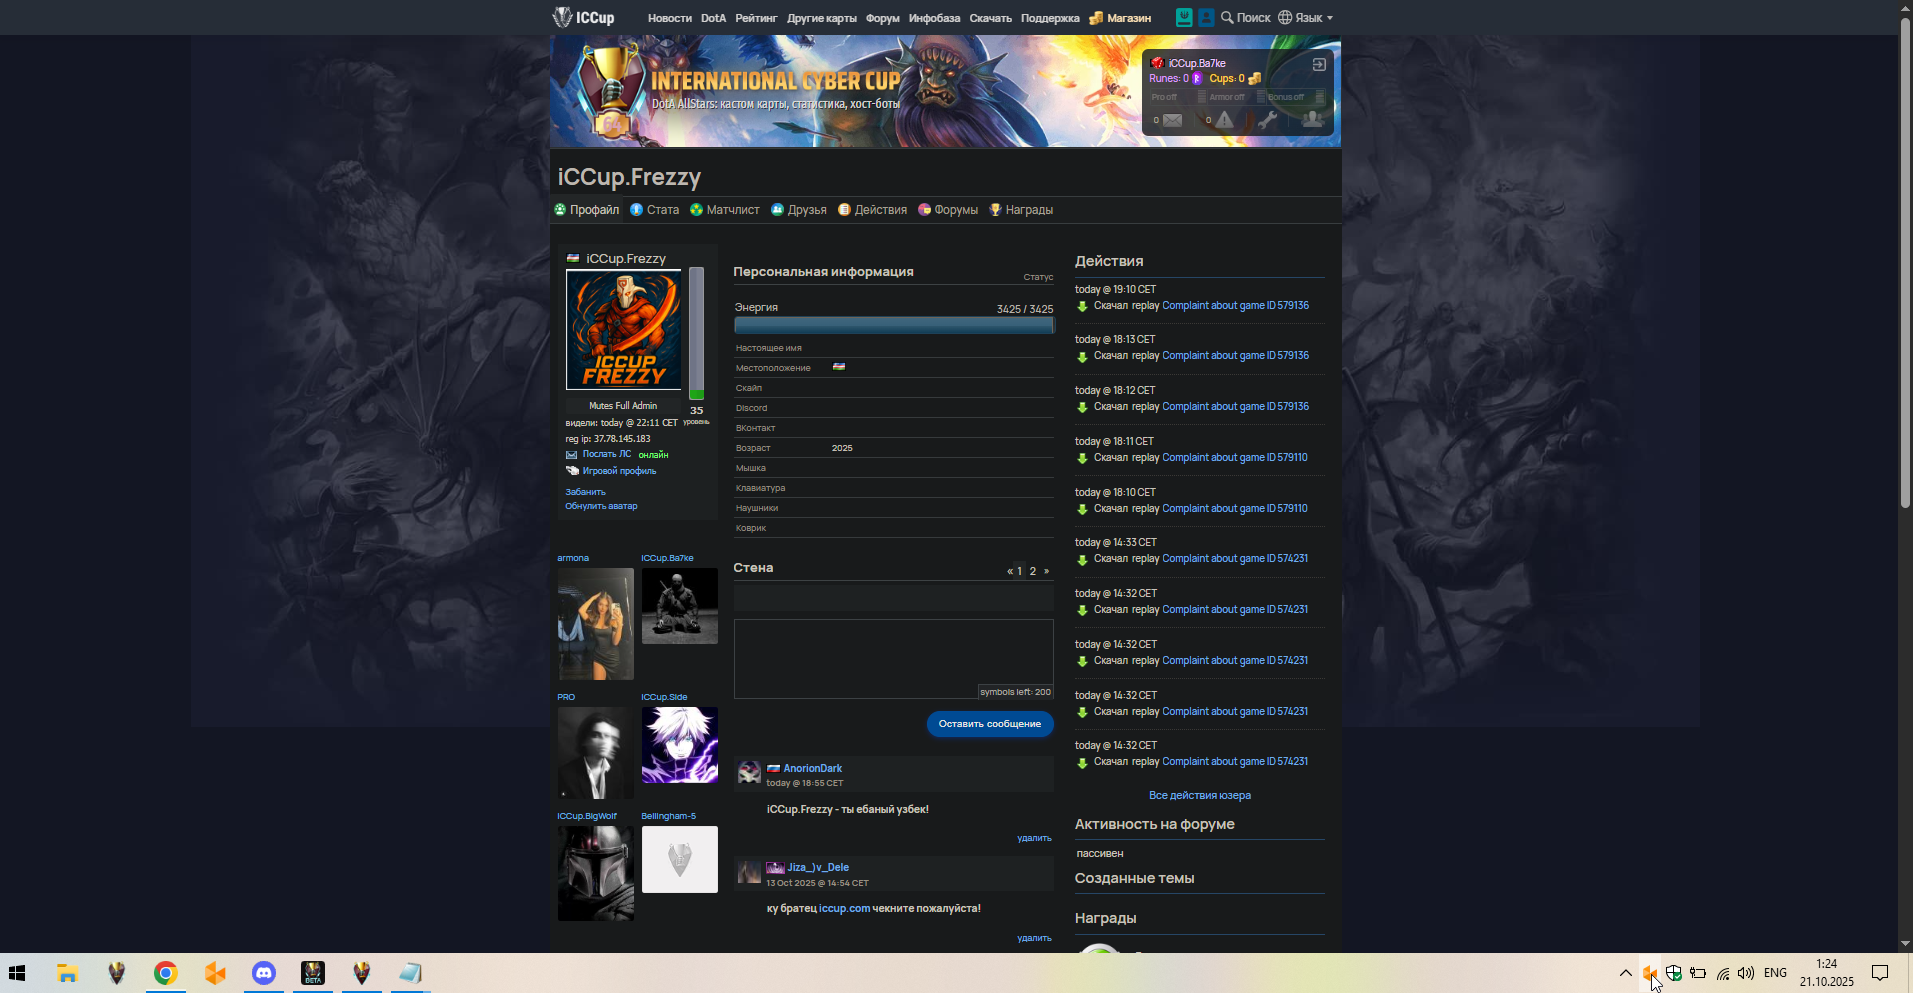Viewport: 1913px width, 993px height.
Task: Click the Оставить сообщение button
Action: (x=990, y=724)
